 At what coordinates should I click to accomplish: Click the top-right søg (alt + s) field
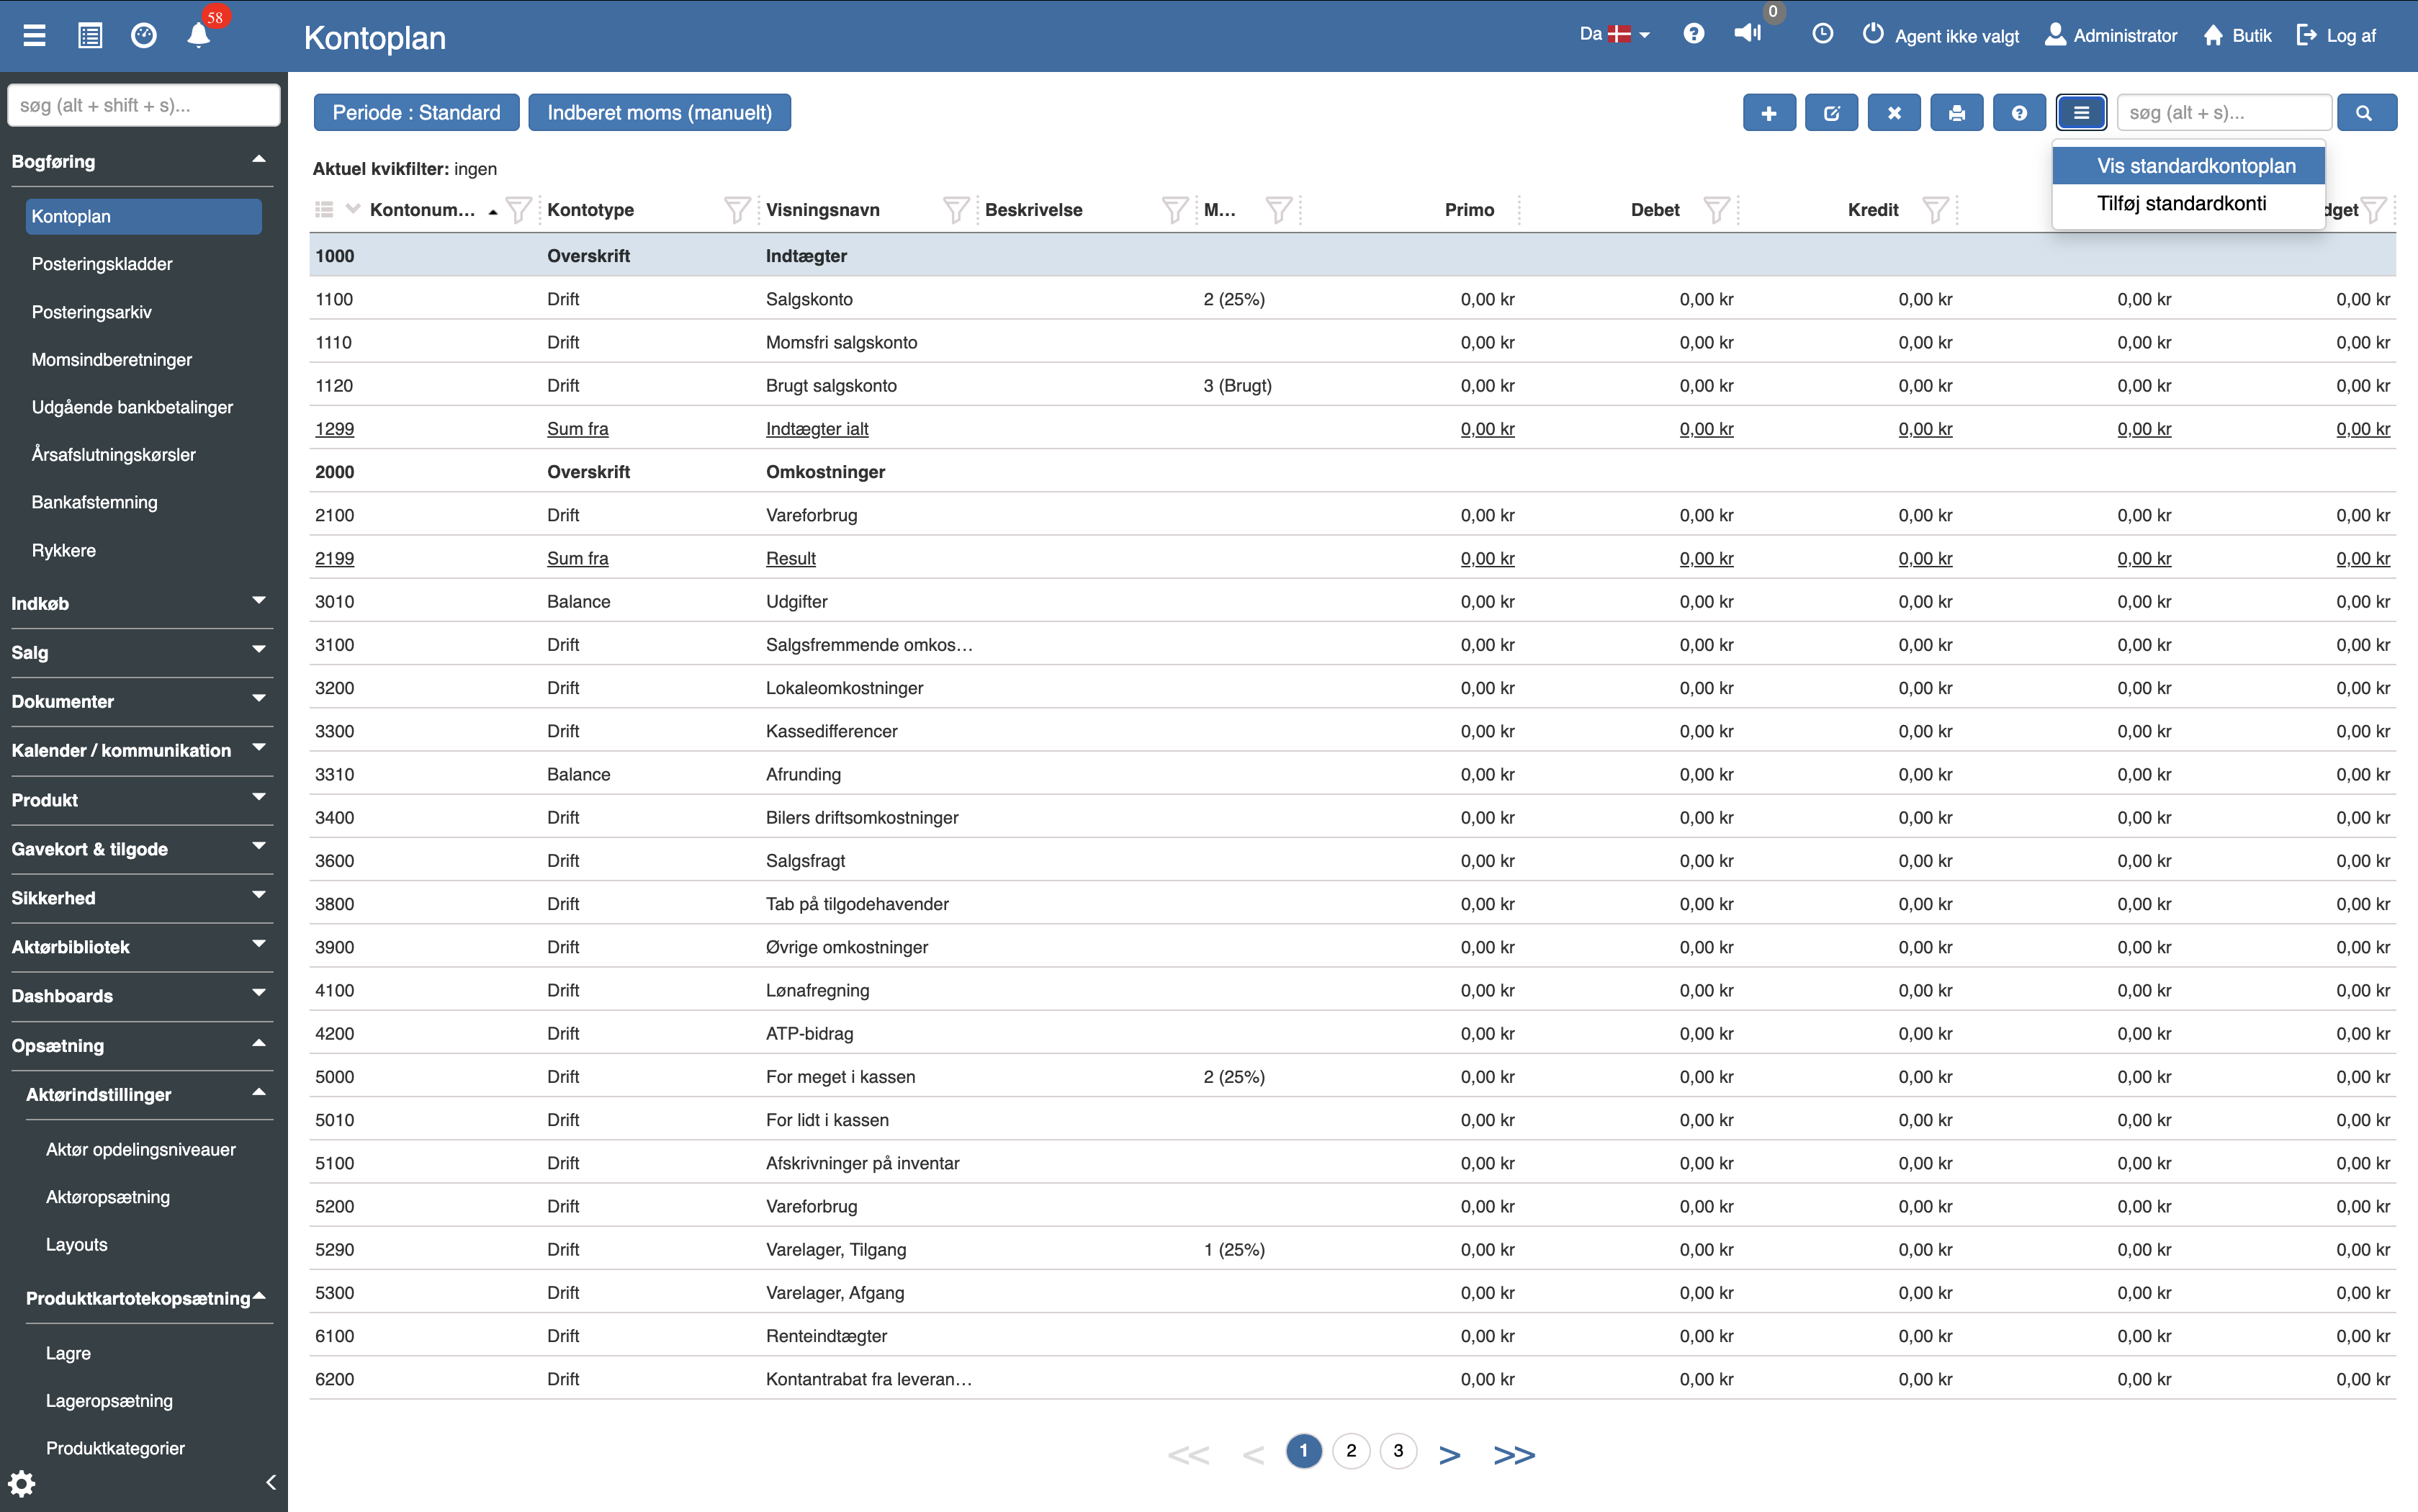[2223, 113]
